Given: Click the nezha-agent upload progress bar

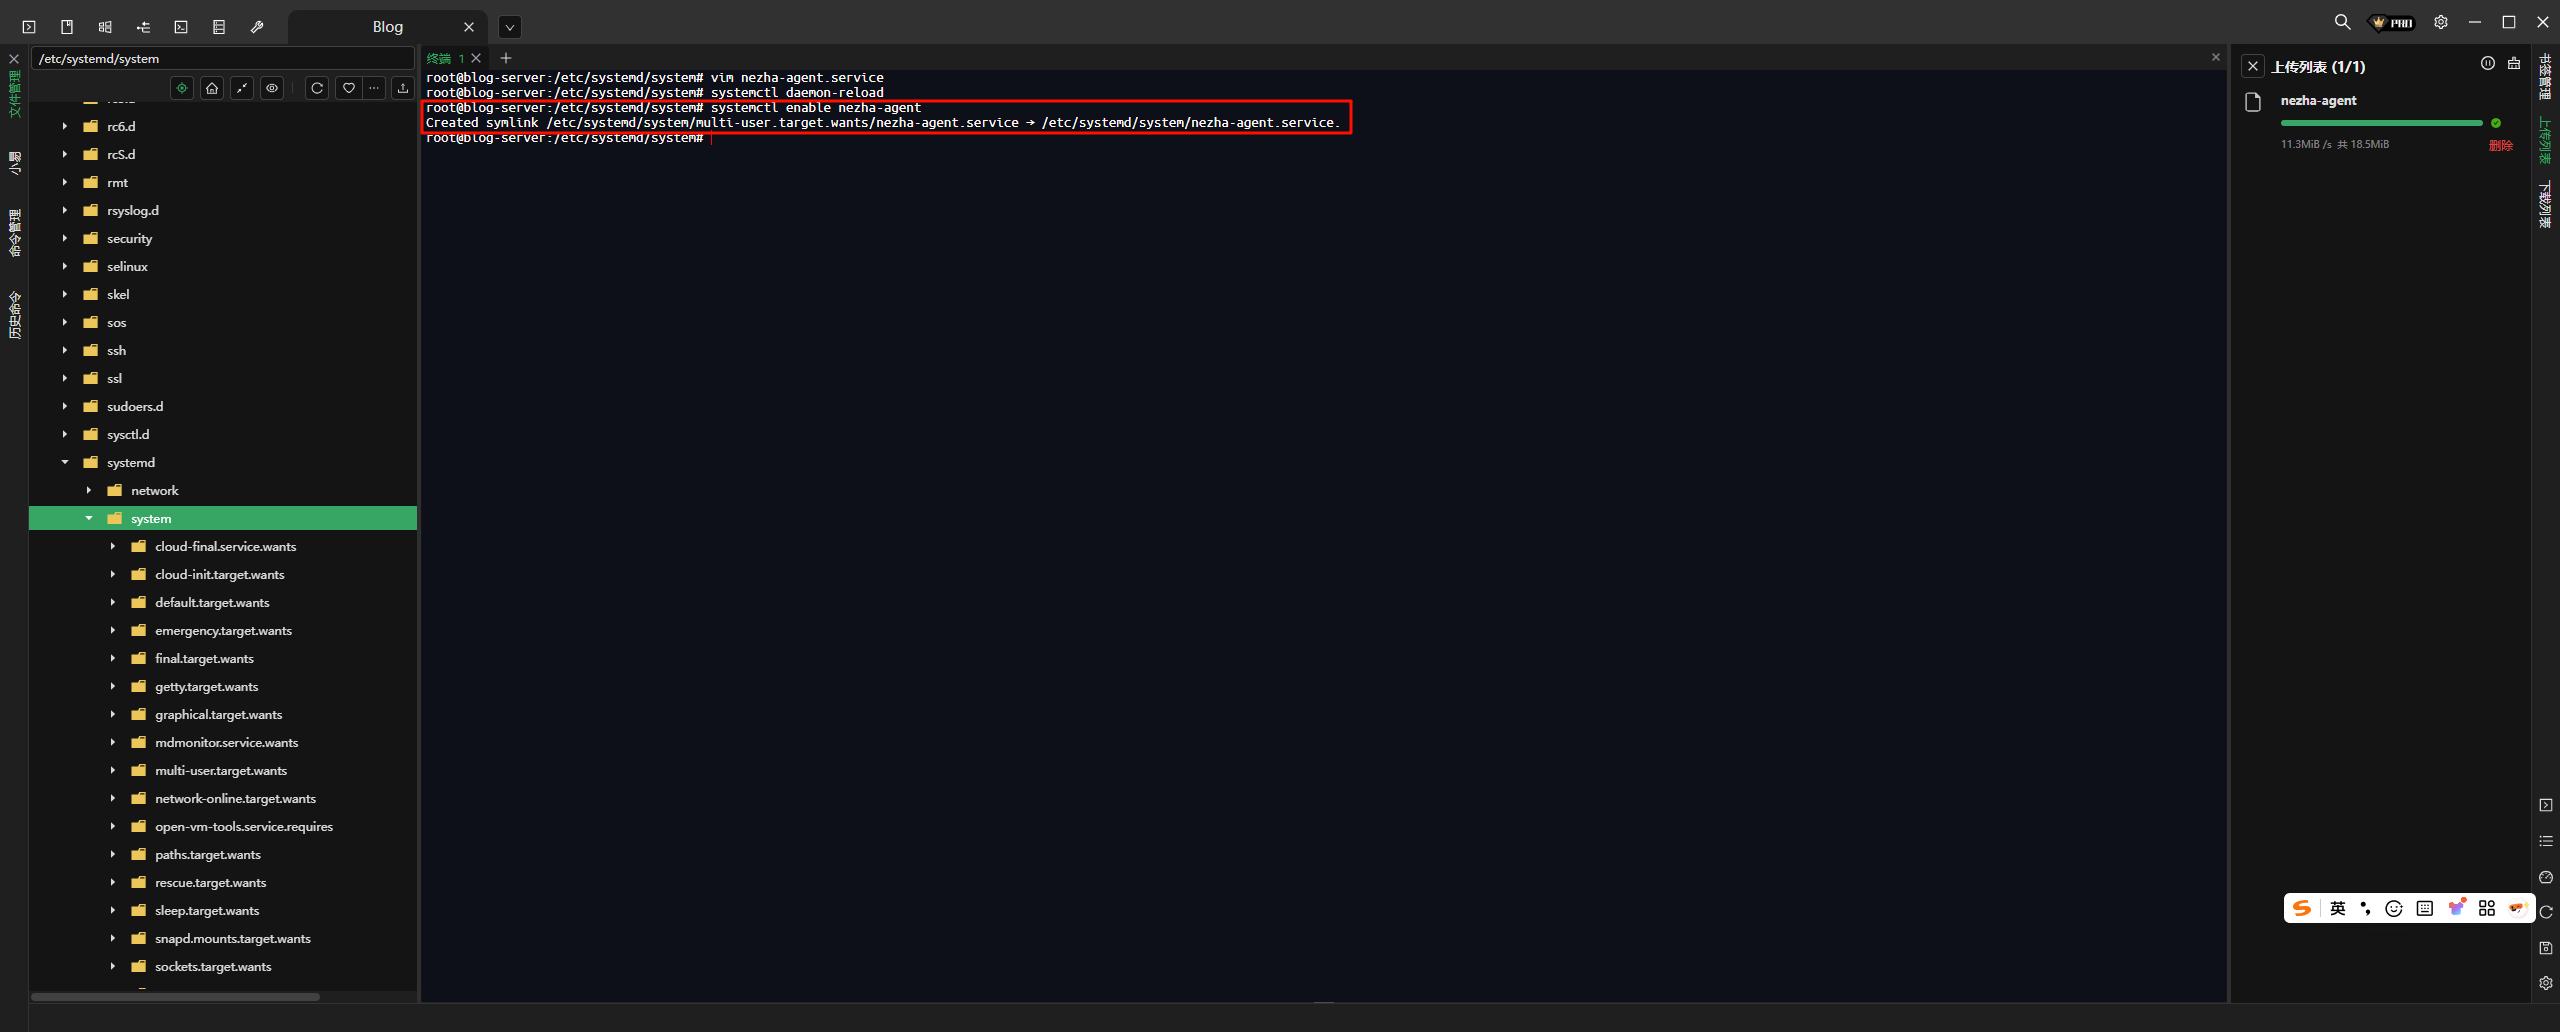Looking at the screenshot, I should (2381, 123).
